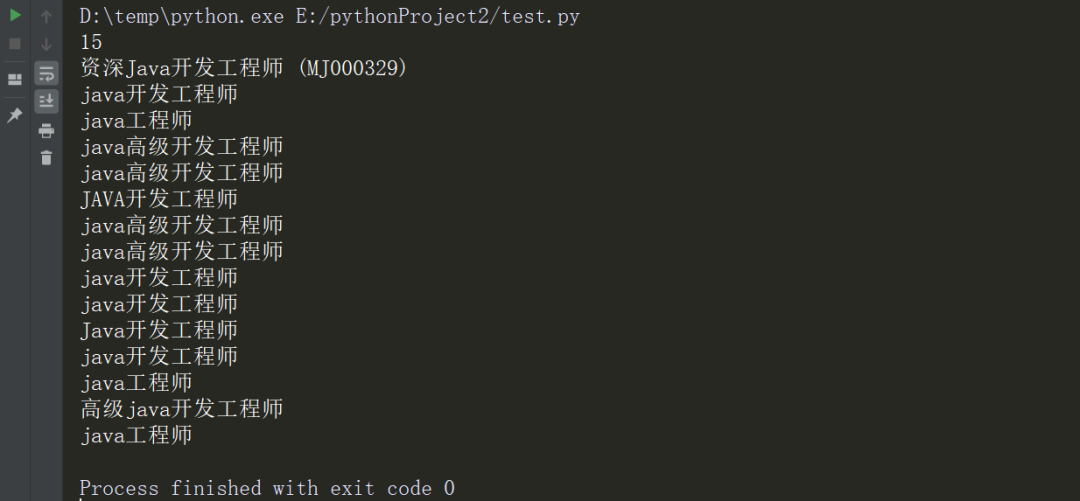Image resolution: width=1080 pixels, height=501 pixels.
Task: Pin the Run tab with pushpin
Action: tap(15, 115)
